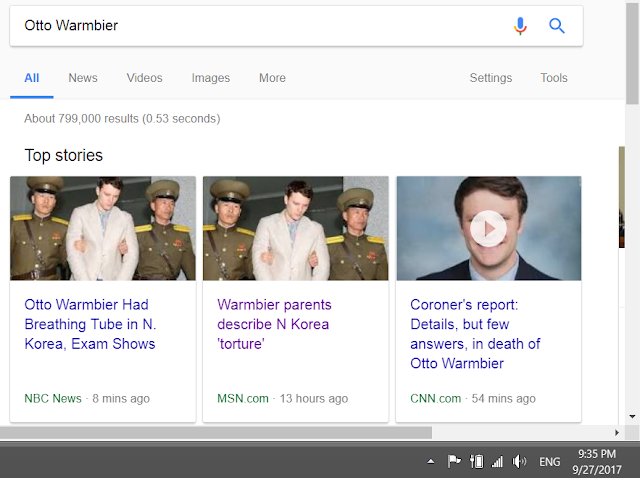This screenshot has width=640, height=478.
Task: Open the More search options menu
Action: (272, 78)
